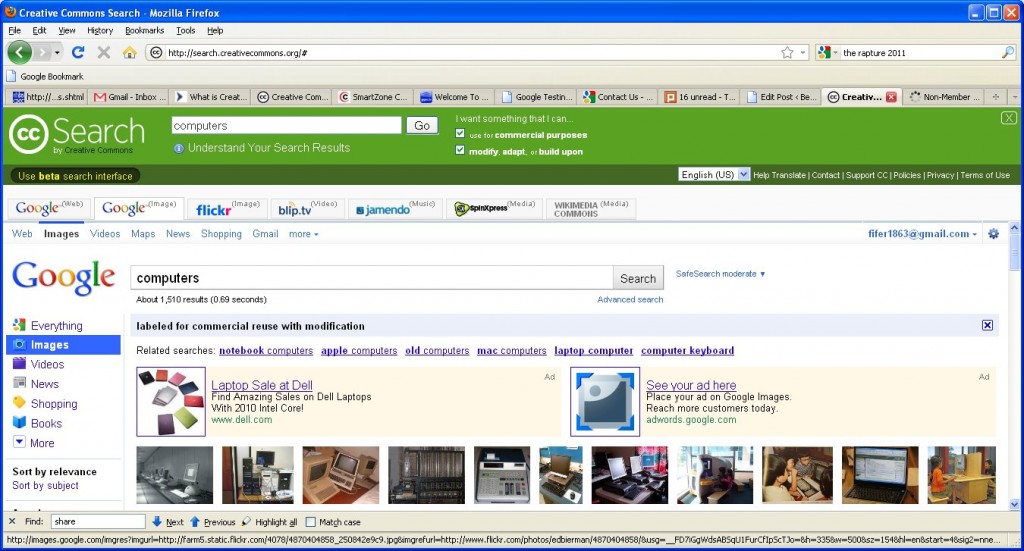The width and height of the screenshot is (1024, 551).
Task: Click the bookmark star in address bar
Action: point(787,53)
